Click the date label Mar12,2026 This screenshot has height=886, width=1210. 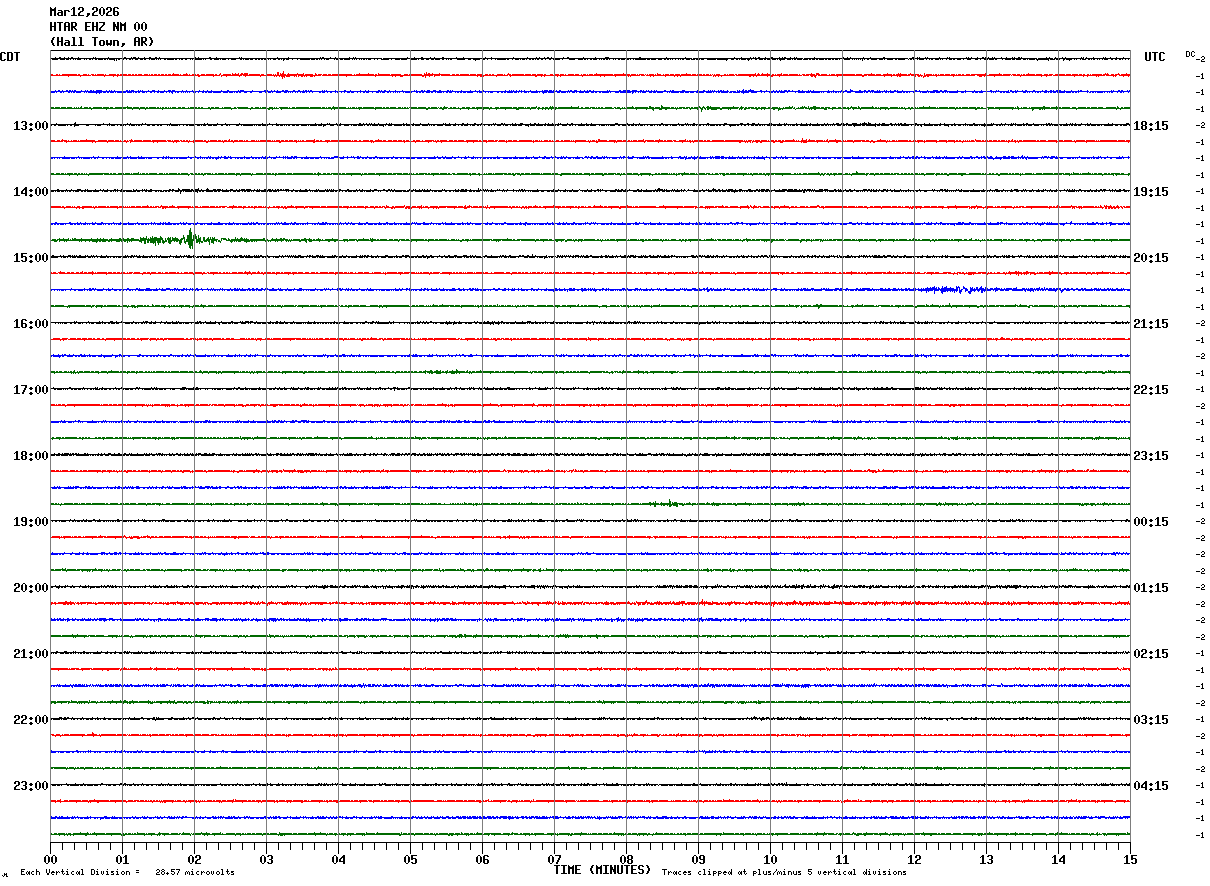tap(84, 12)
